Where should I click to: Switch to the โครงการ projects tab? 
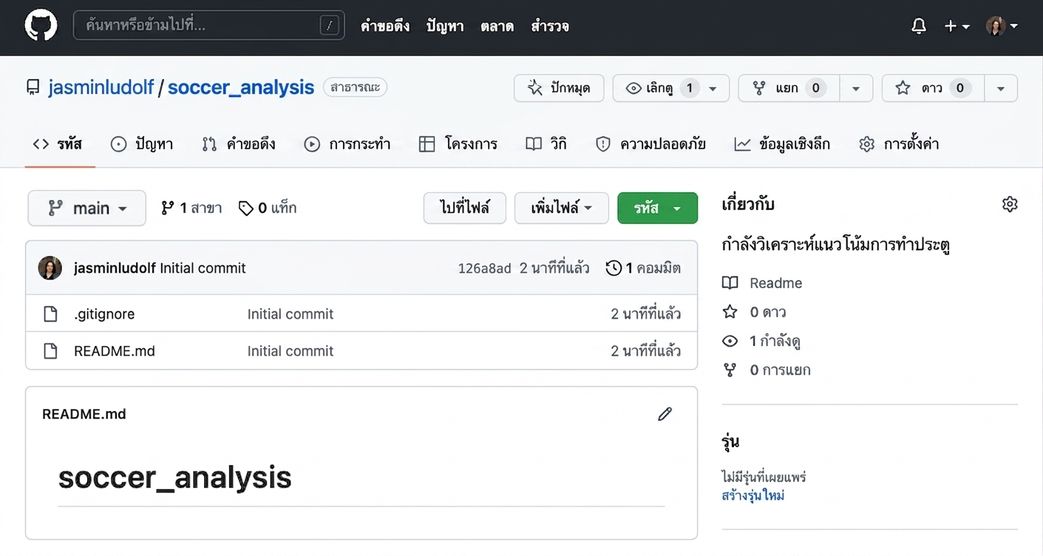coord(458,144)
